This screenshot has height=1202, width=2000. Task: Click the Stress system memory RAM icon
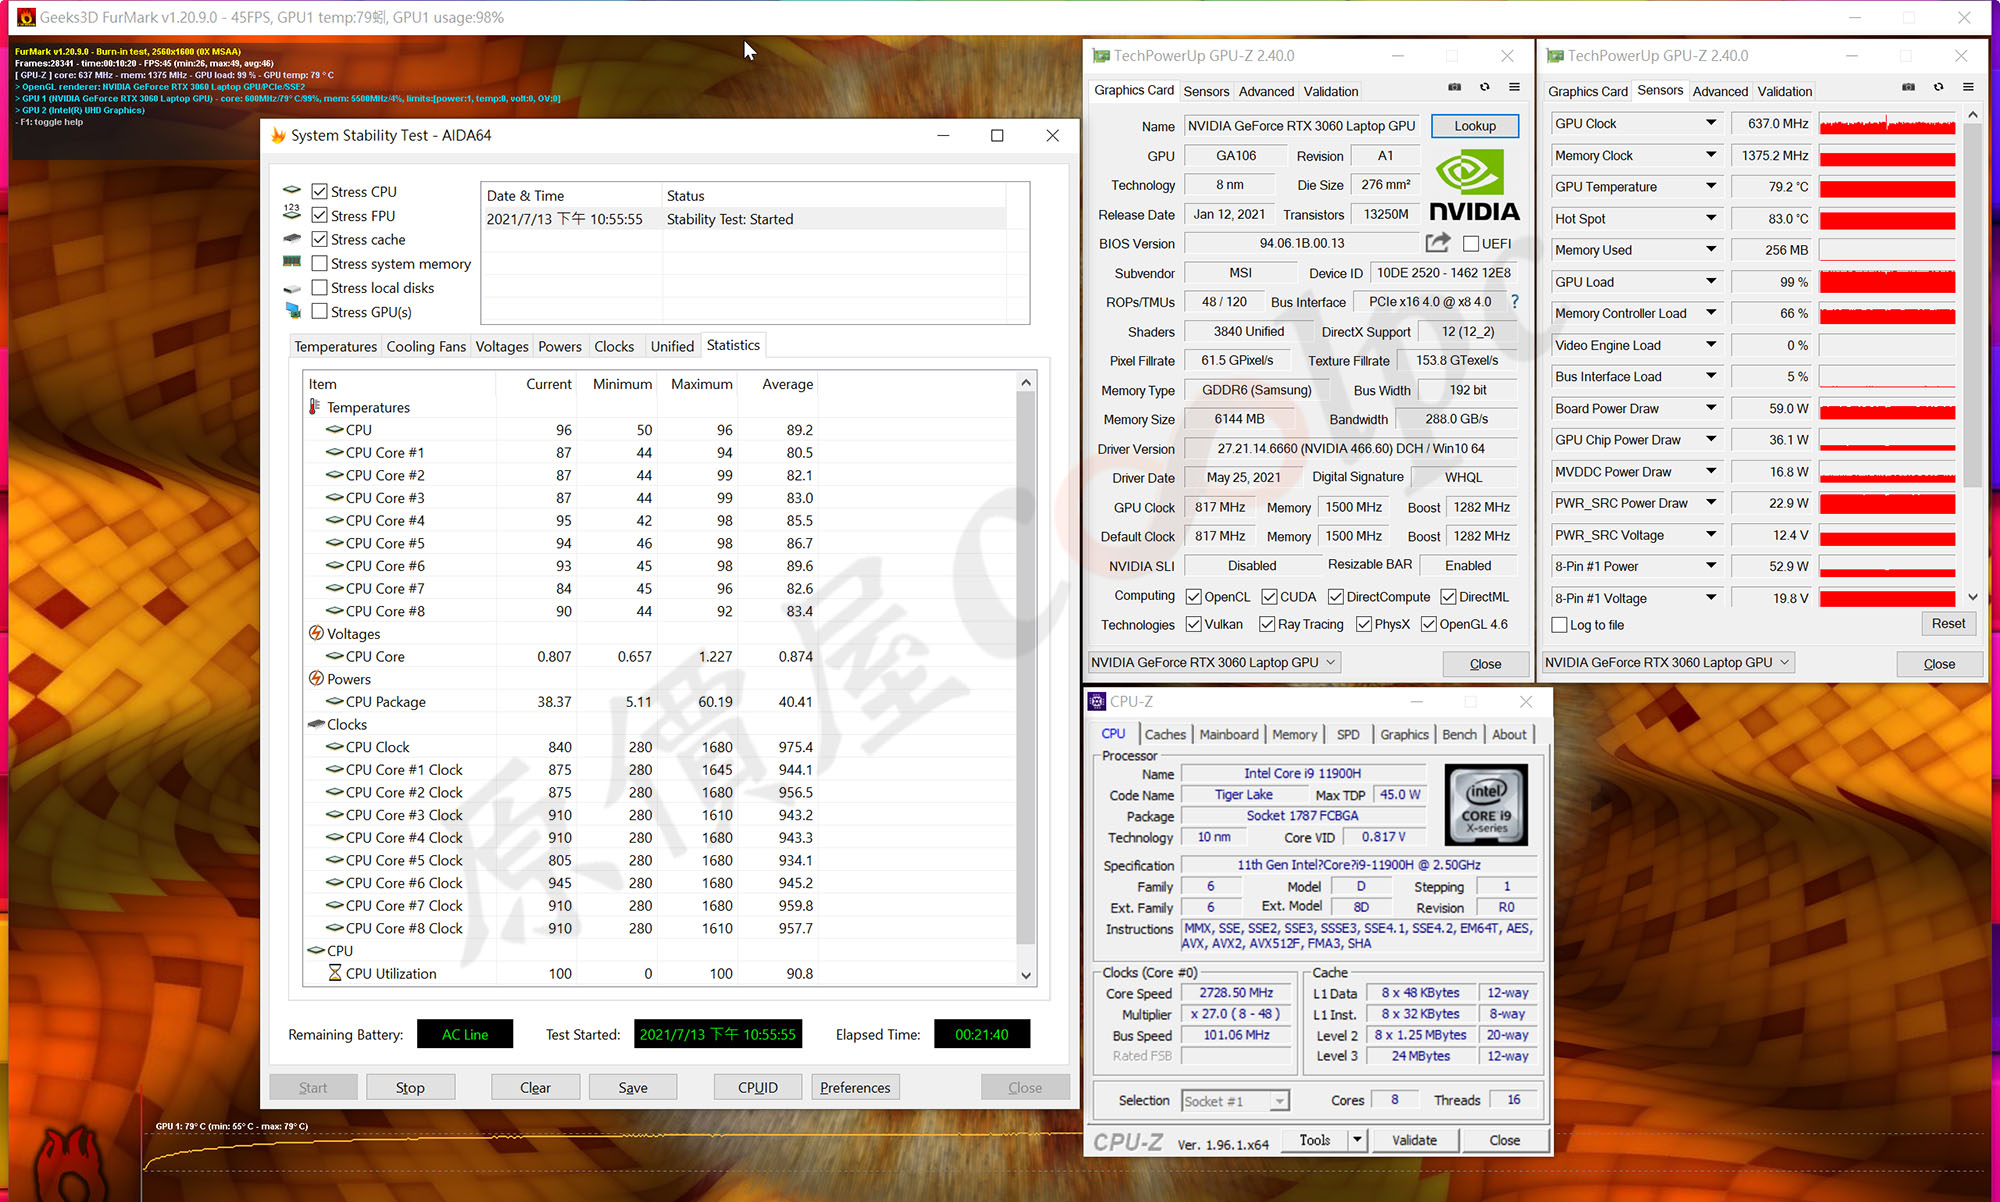[x=292, y=262]
